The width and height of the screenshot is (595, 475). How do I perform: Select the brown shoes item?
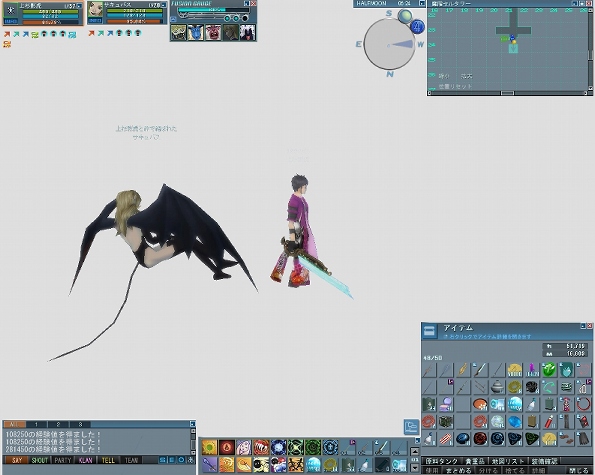(566, 439)
